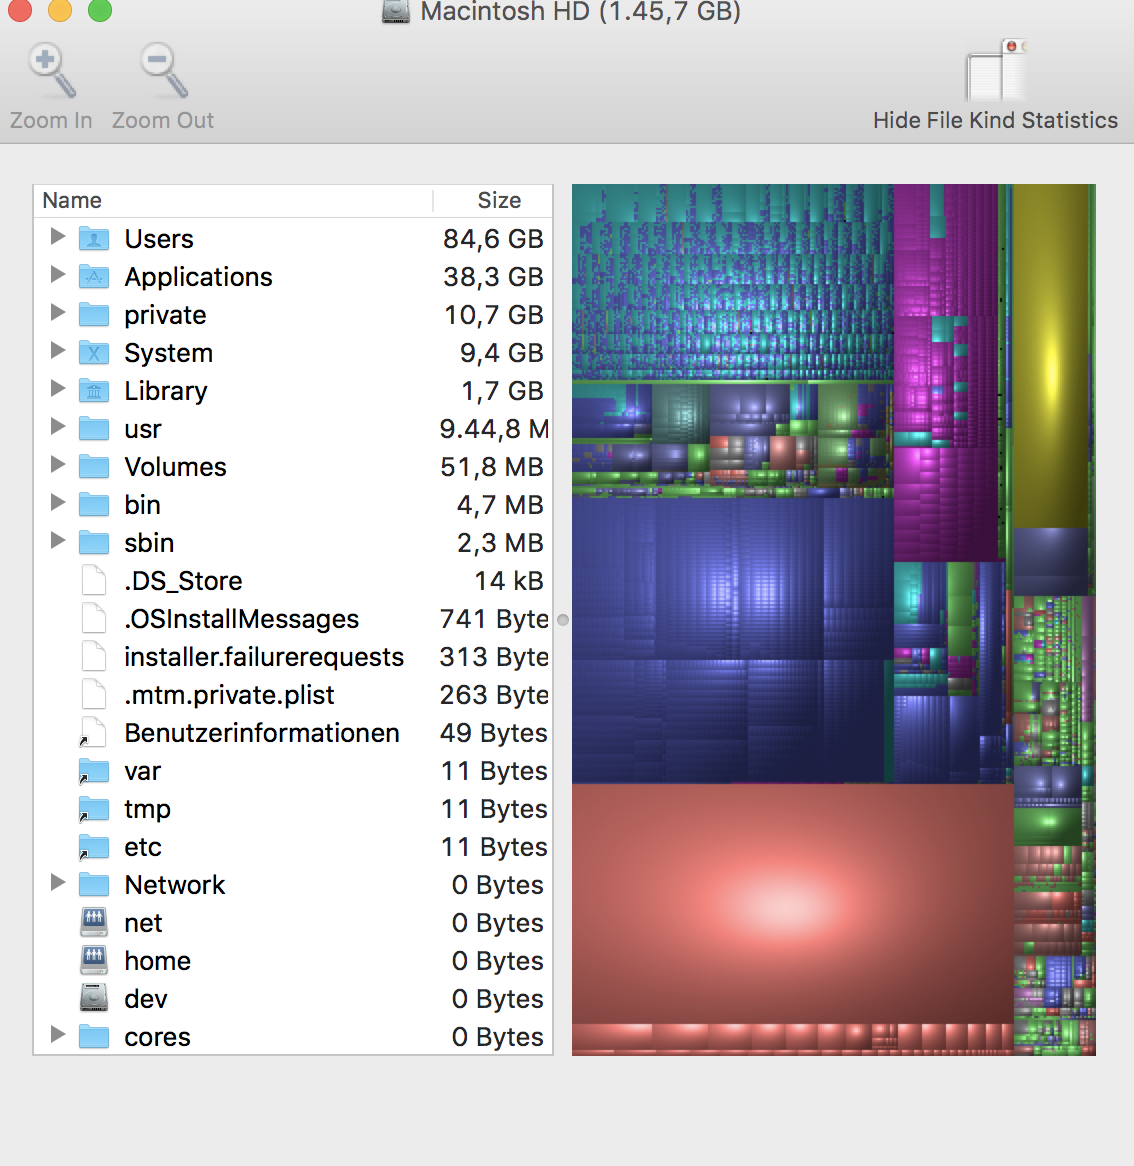Click the System folder icon
The height and width of the screenshot is (1166, 1134).
click(94, 353)
